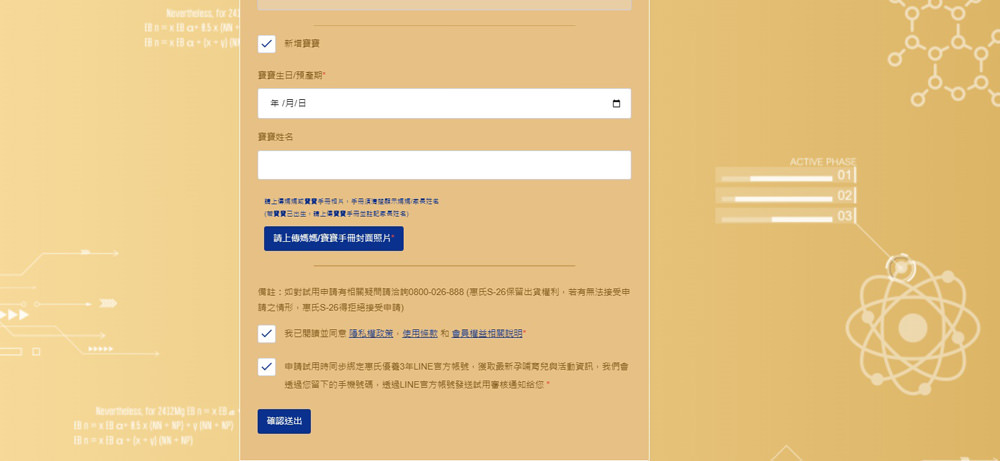Click the 寶寶姓名 field label
This screenshot has height=461, width=1000.
point(276,137)
